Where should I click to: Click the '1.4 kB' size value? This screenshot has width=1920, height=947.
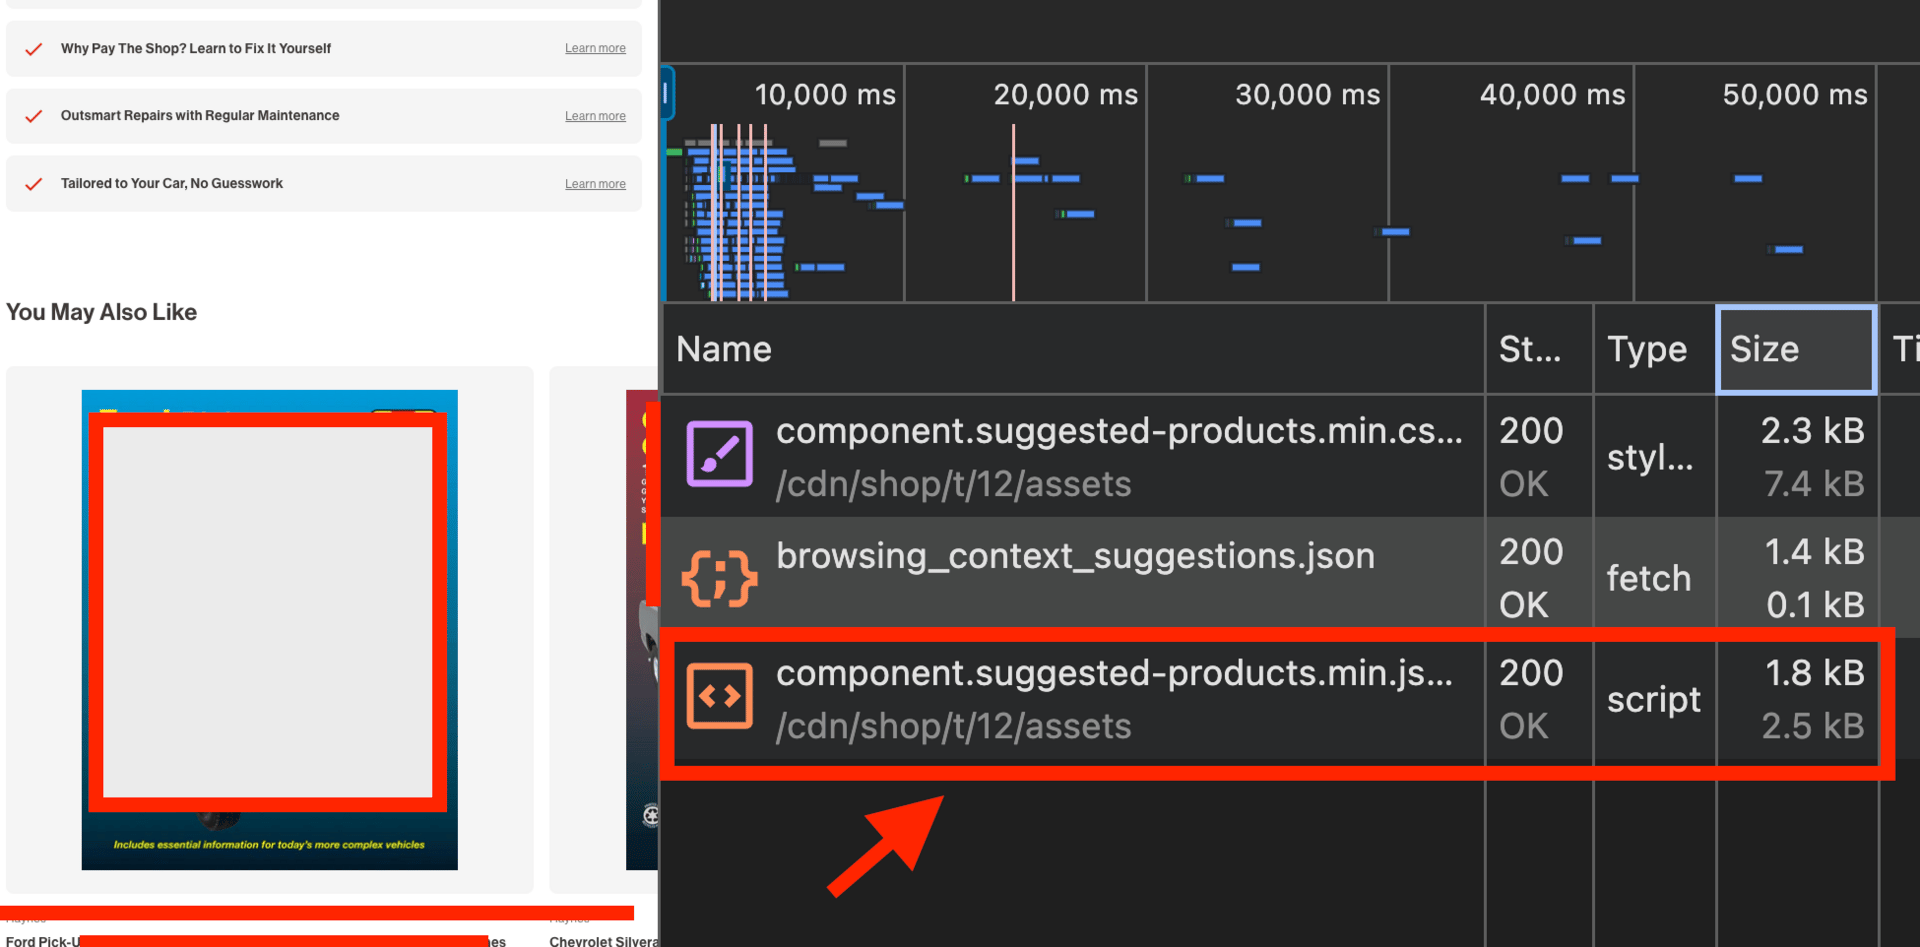[1814, 552]
